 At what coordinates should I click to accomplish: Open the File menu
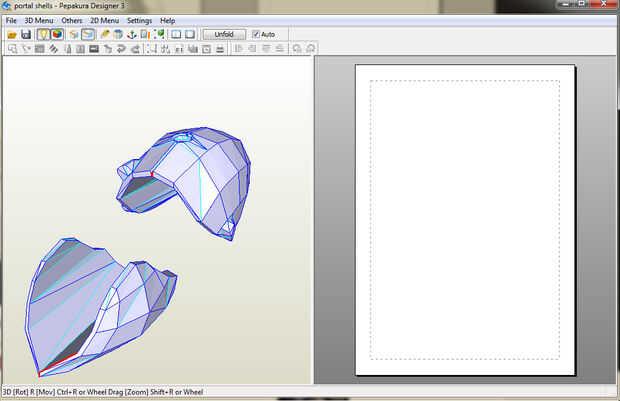point(11,21)
